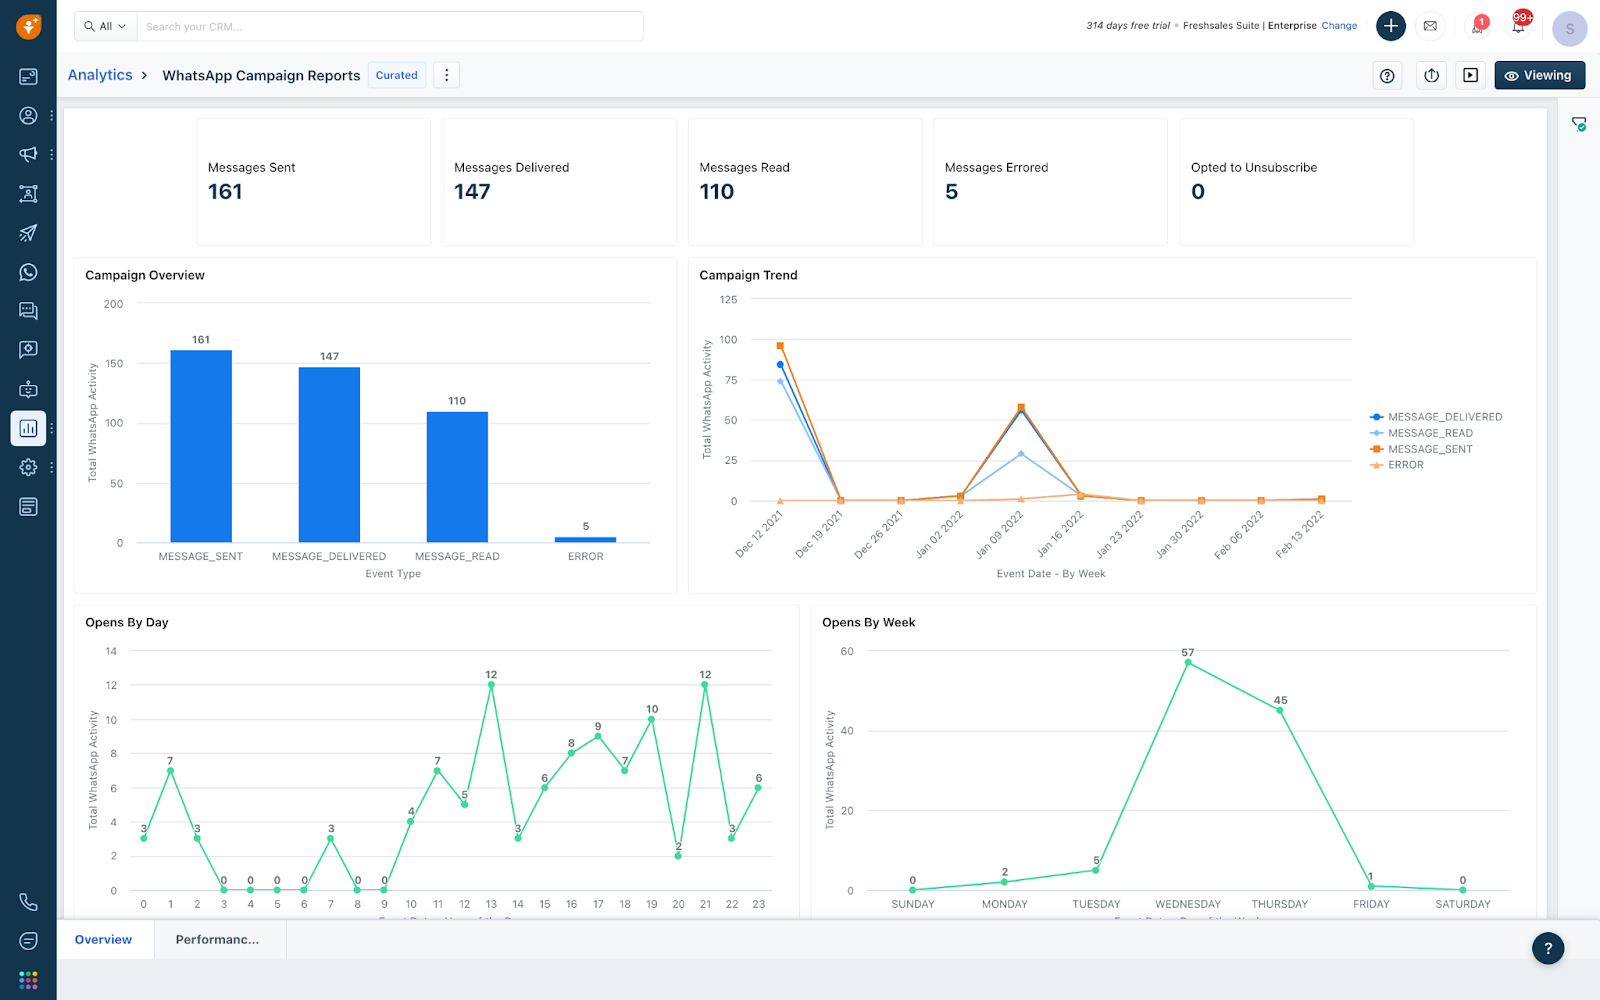Open the notifications bell with 99+ badge
This screenshot has width=1600, height=1000.
click(1519, 24)
